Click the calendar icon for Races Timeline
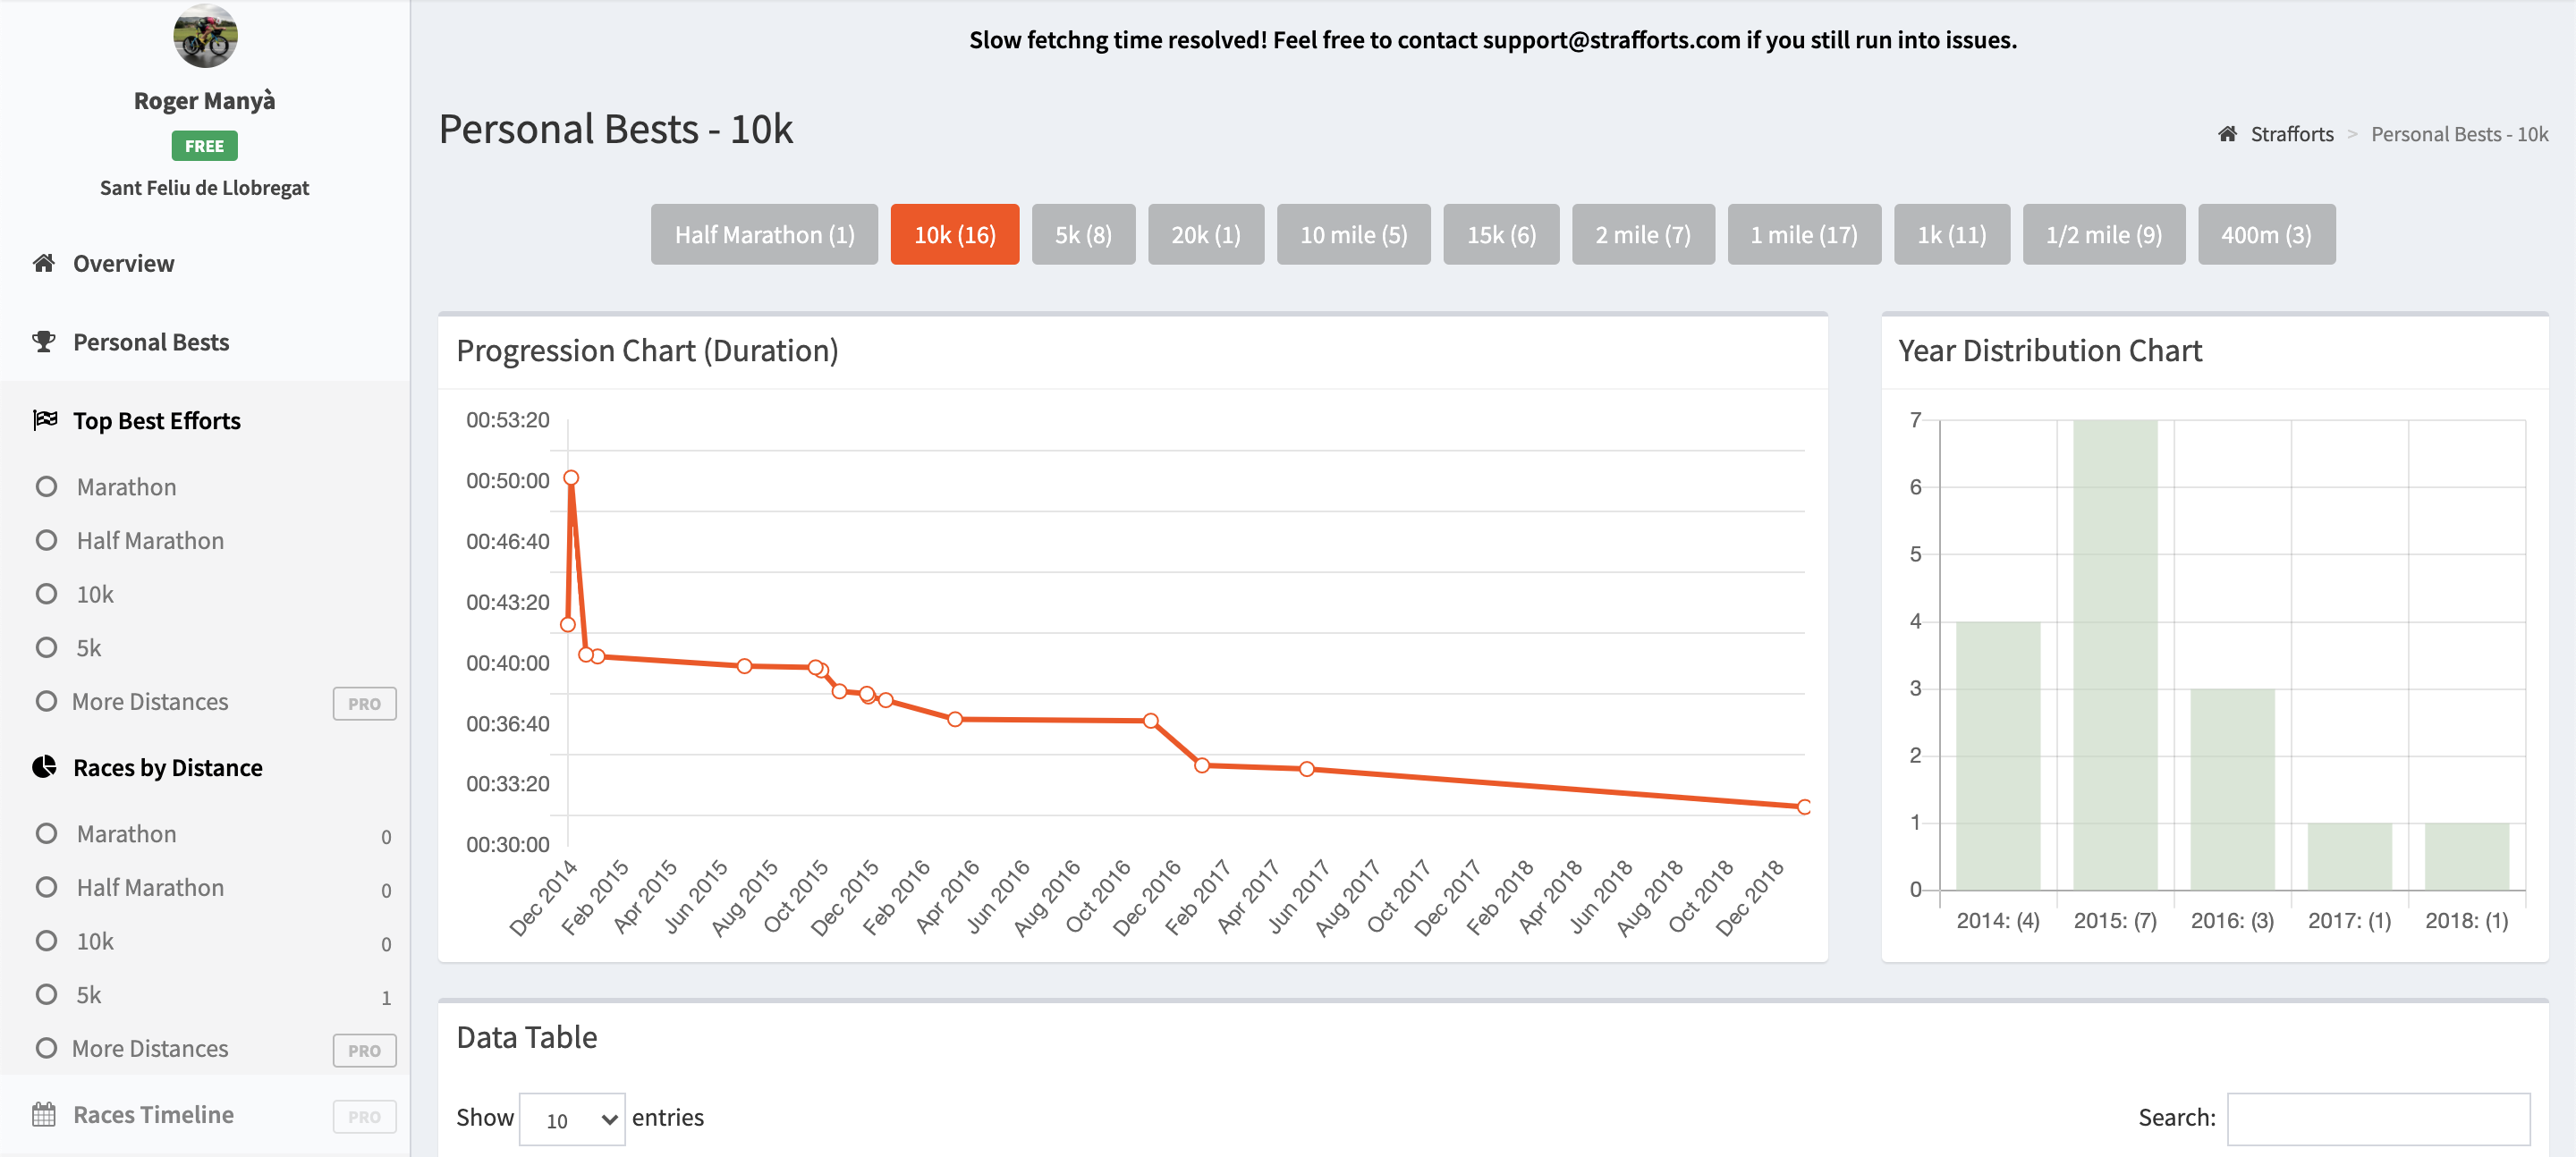The width and height of the screenshot is (2576, 1157). tap(44, 1114)
